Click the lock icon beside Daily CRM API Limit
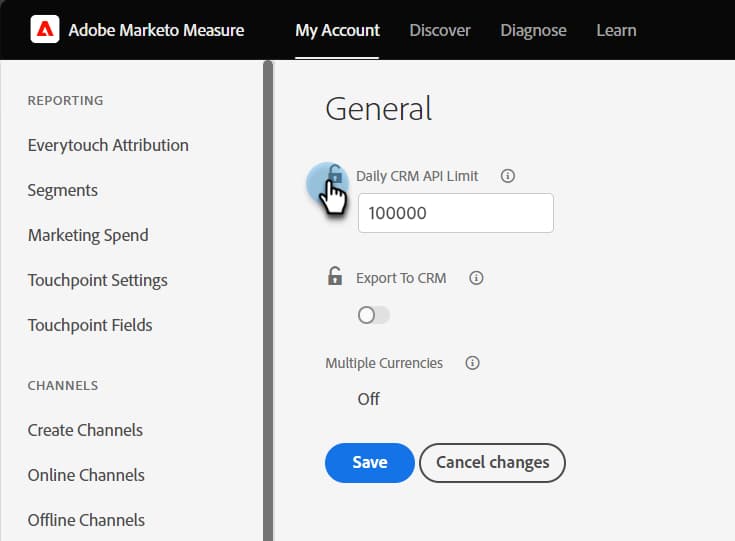The height and width of the screenshot is (541, 735). pyautogui.click(x=335, y=176)
